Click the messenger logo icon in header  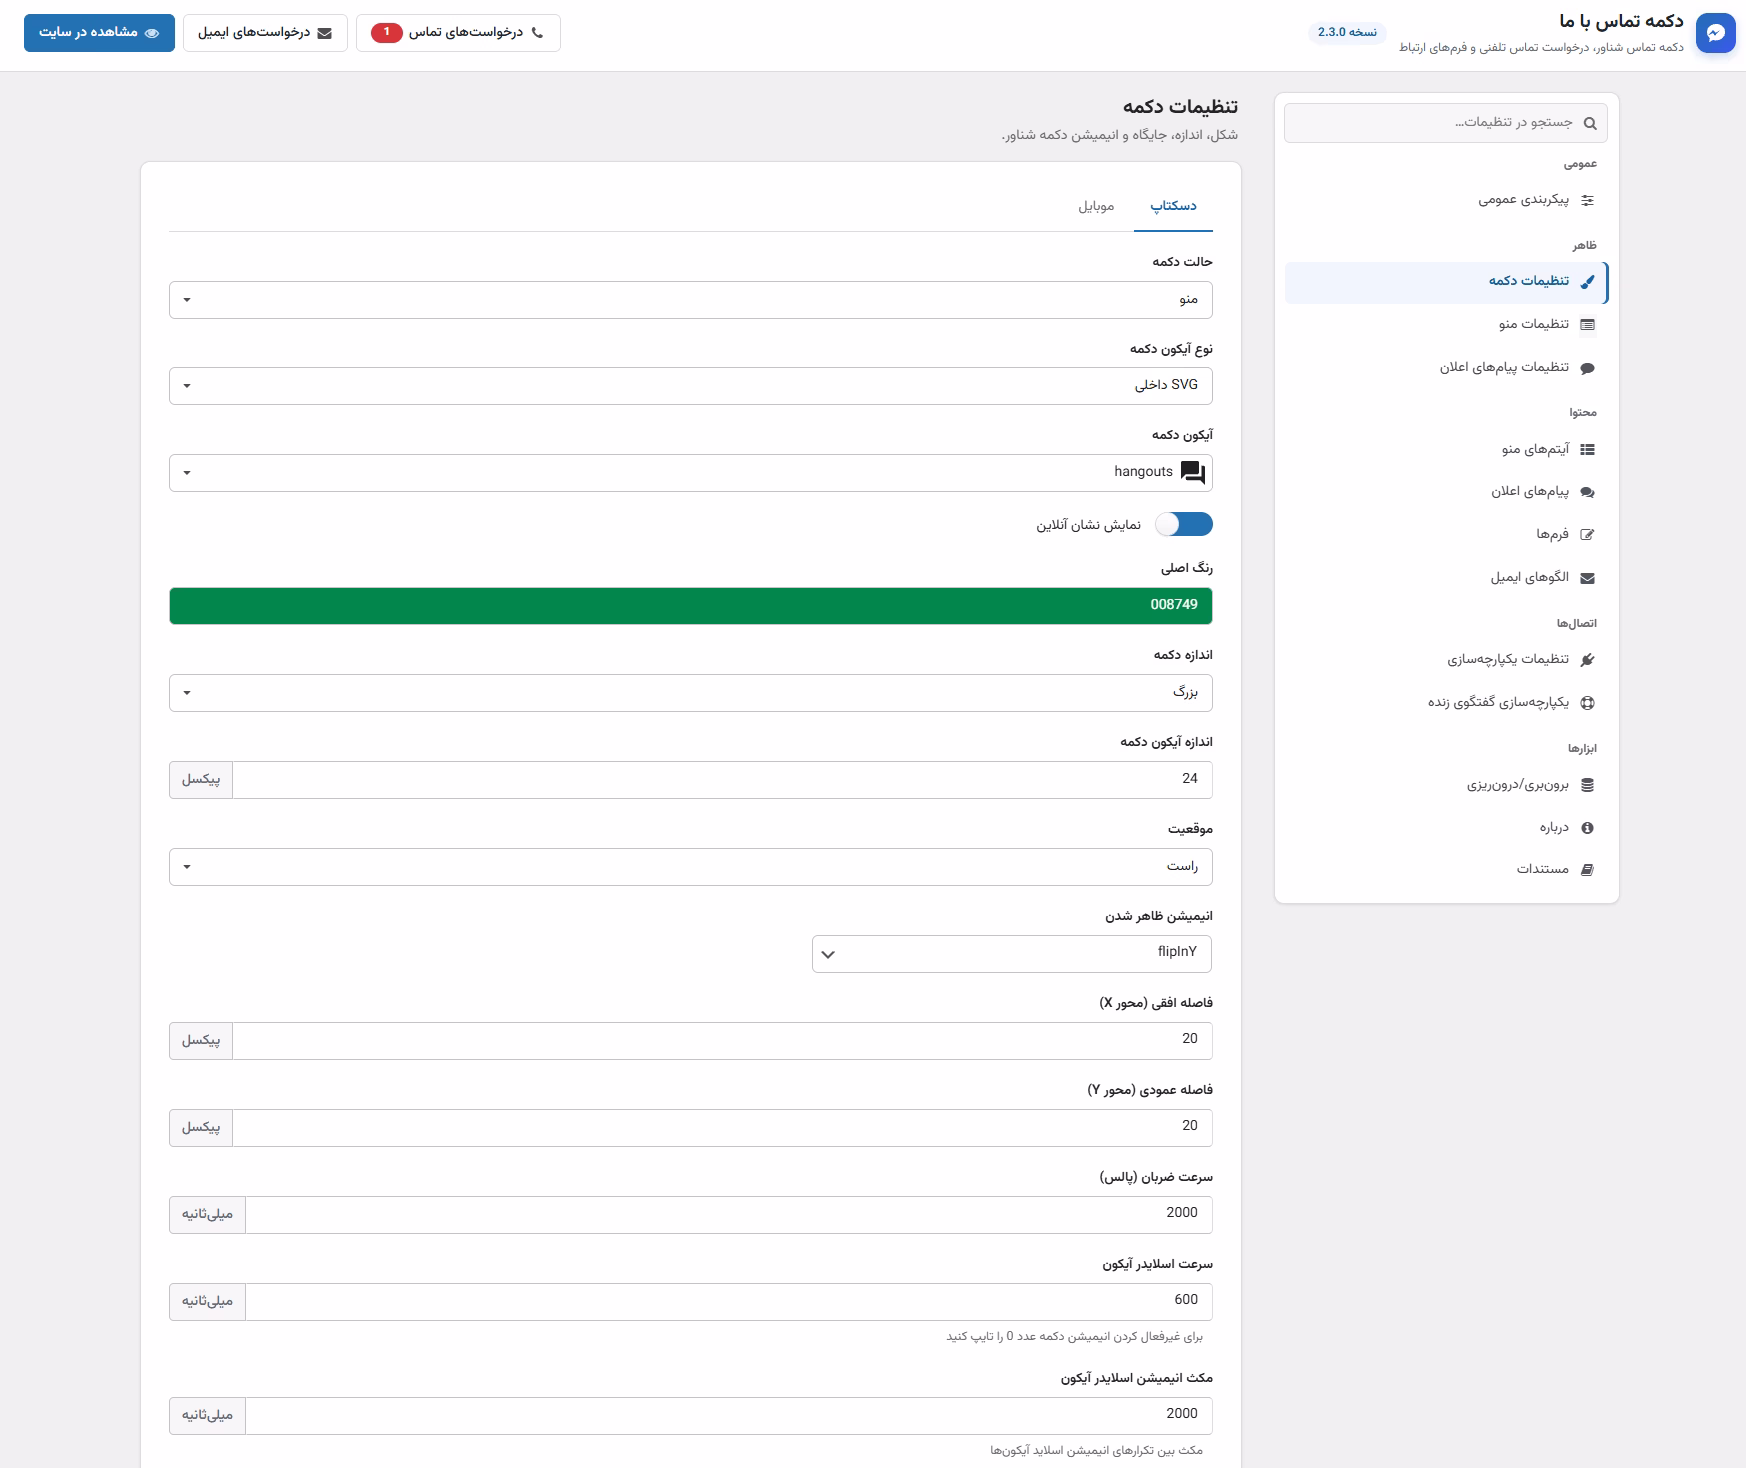point(1715,33)
